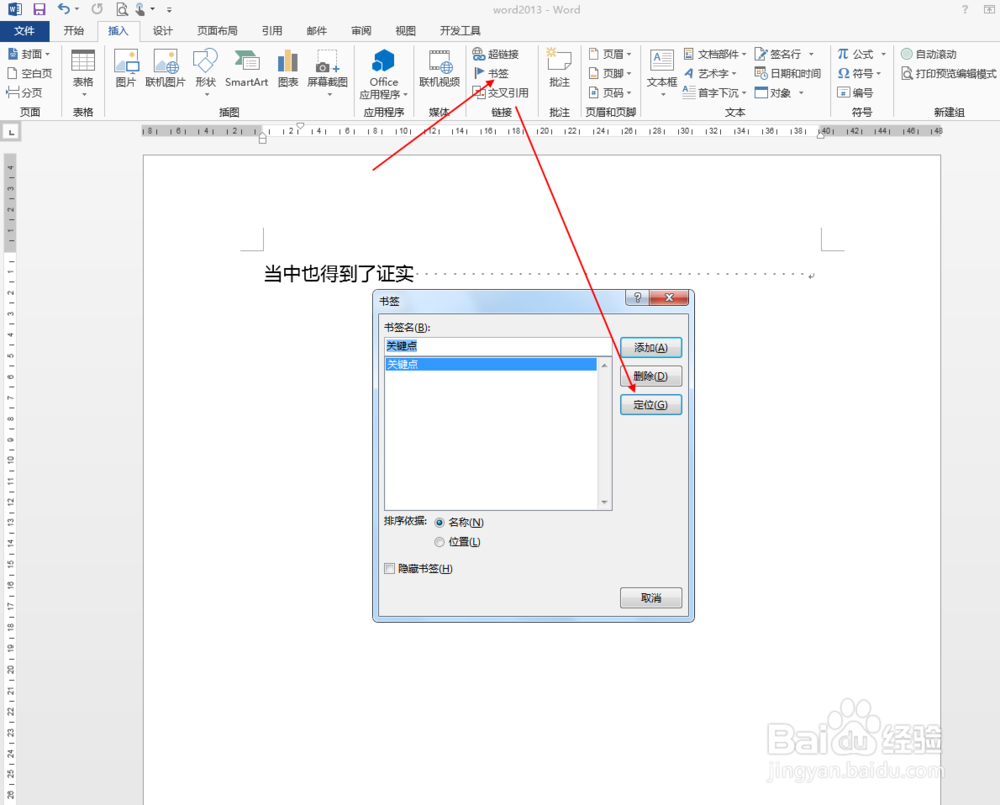Click the Screenshot (屏幕截图) icon

pos(327,72)
